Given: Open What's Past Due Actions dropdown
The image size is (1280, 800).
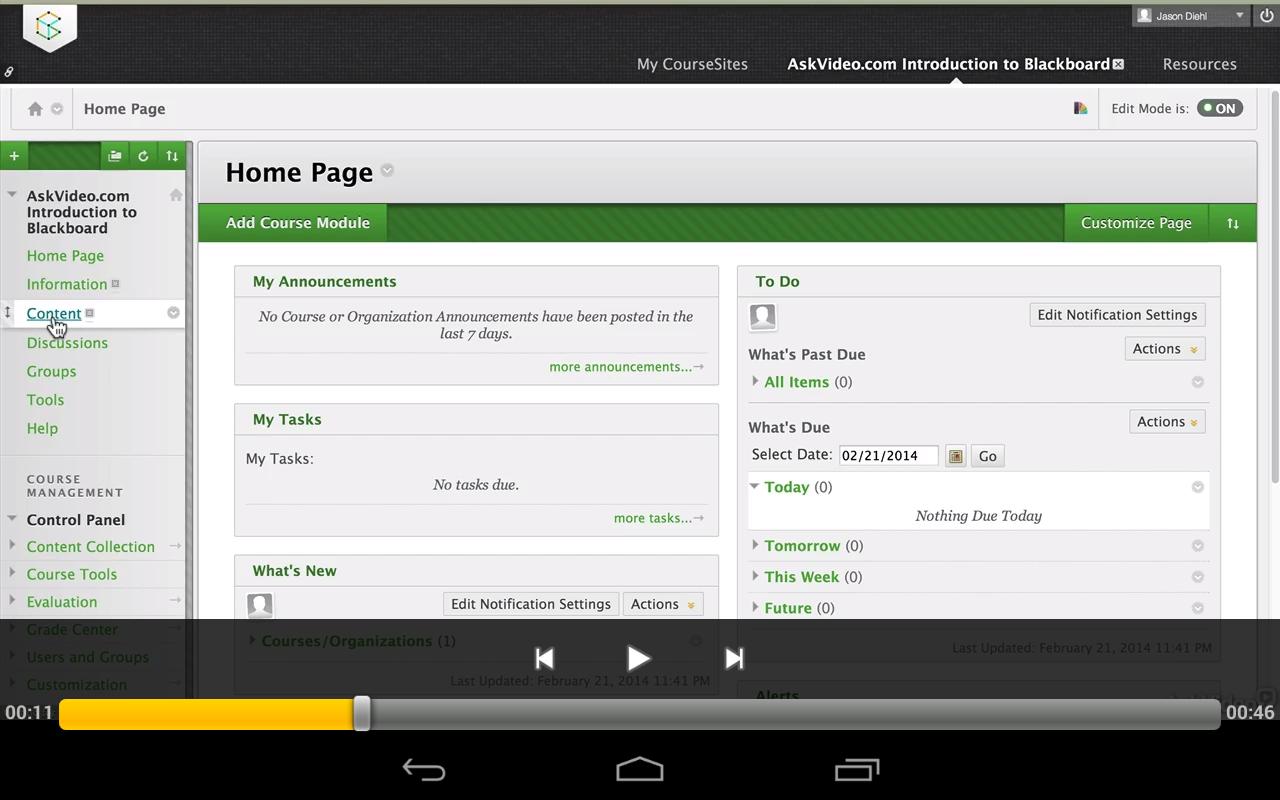Looking at the screenshot, I should pyautogui.click(x=1164, y=349).
